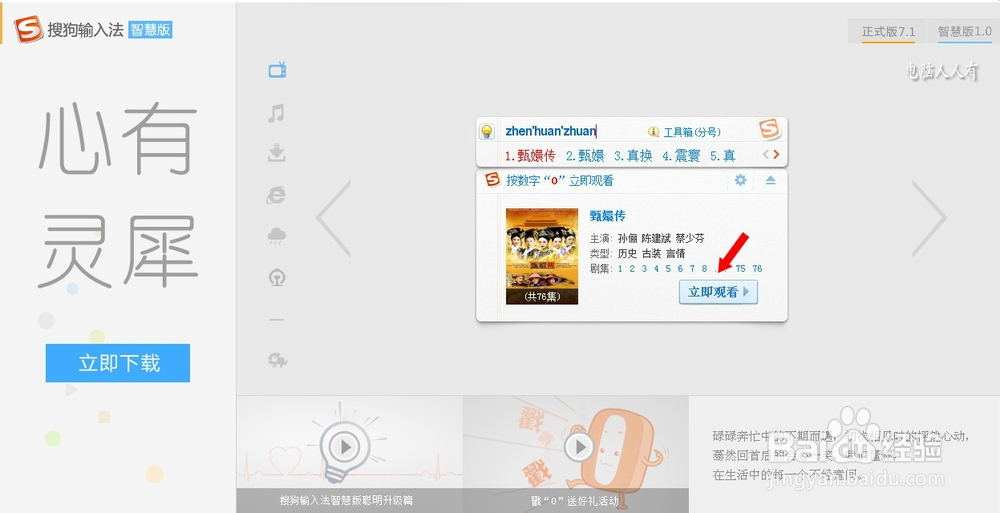
Task: Choose candidate 3.真换
Action: point(633,156)
